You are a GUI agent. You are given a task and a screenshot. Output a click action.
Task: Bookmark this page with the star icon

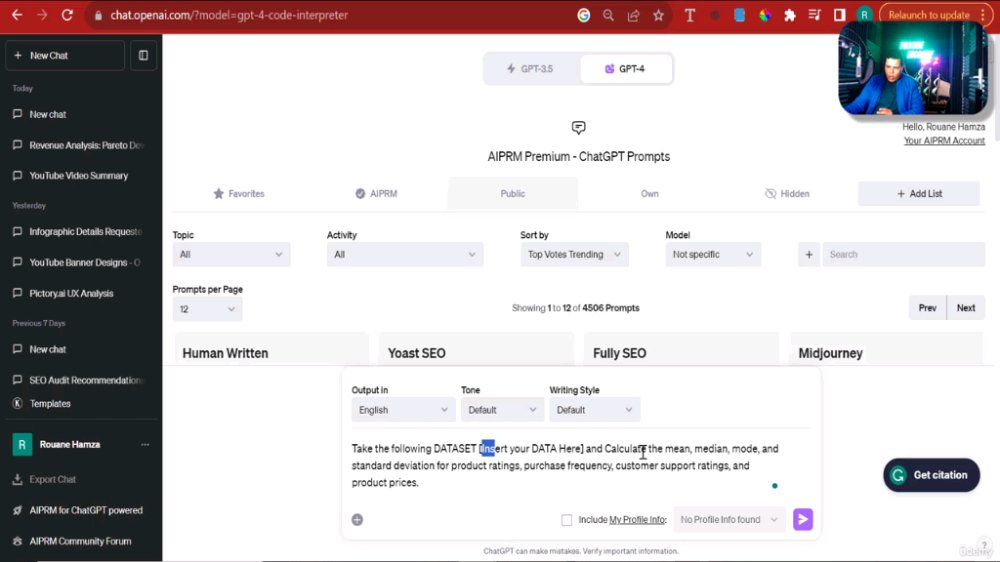click(658, 15)
